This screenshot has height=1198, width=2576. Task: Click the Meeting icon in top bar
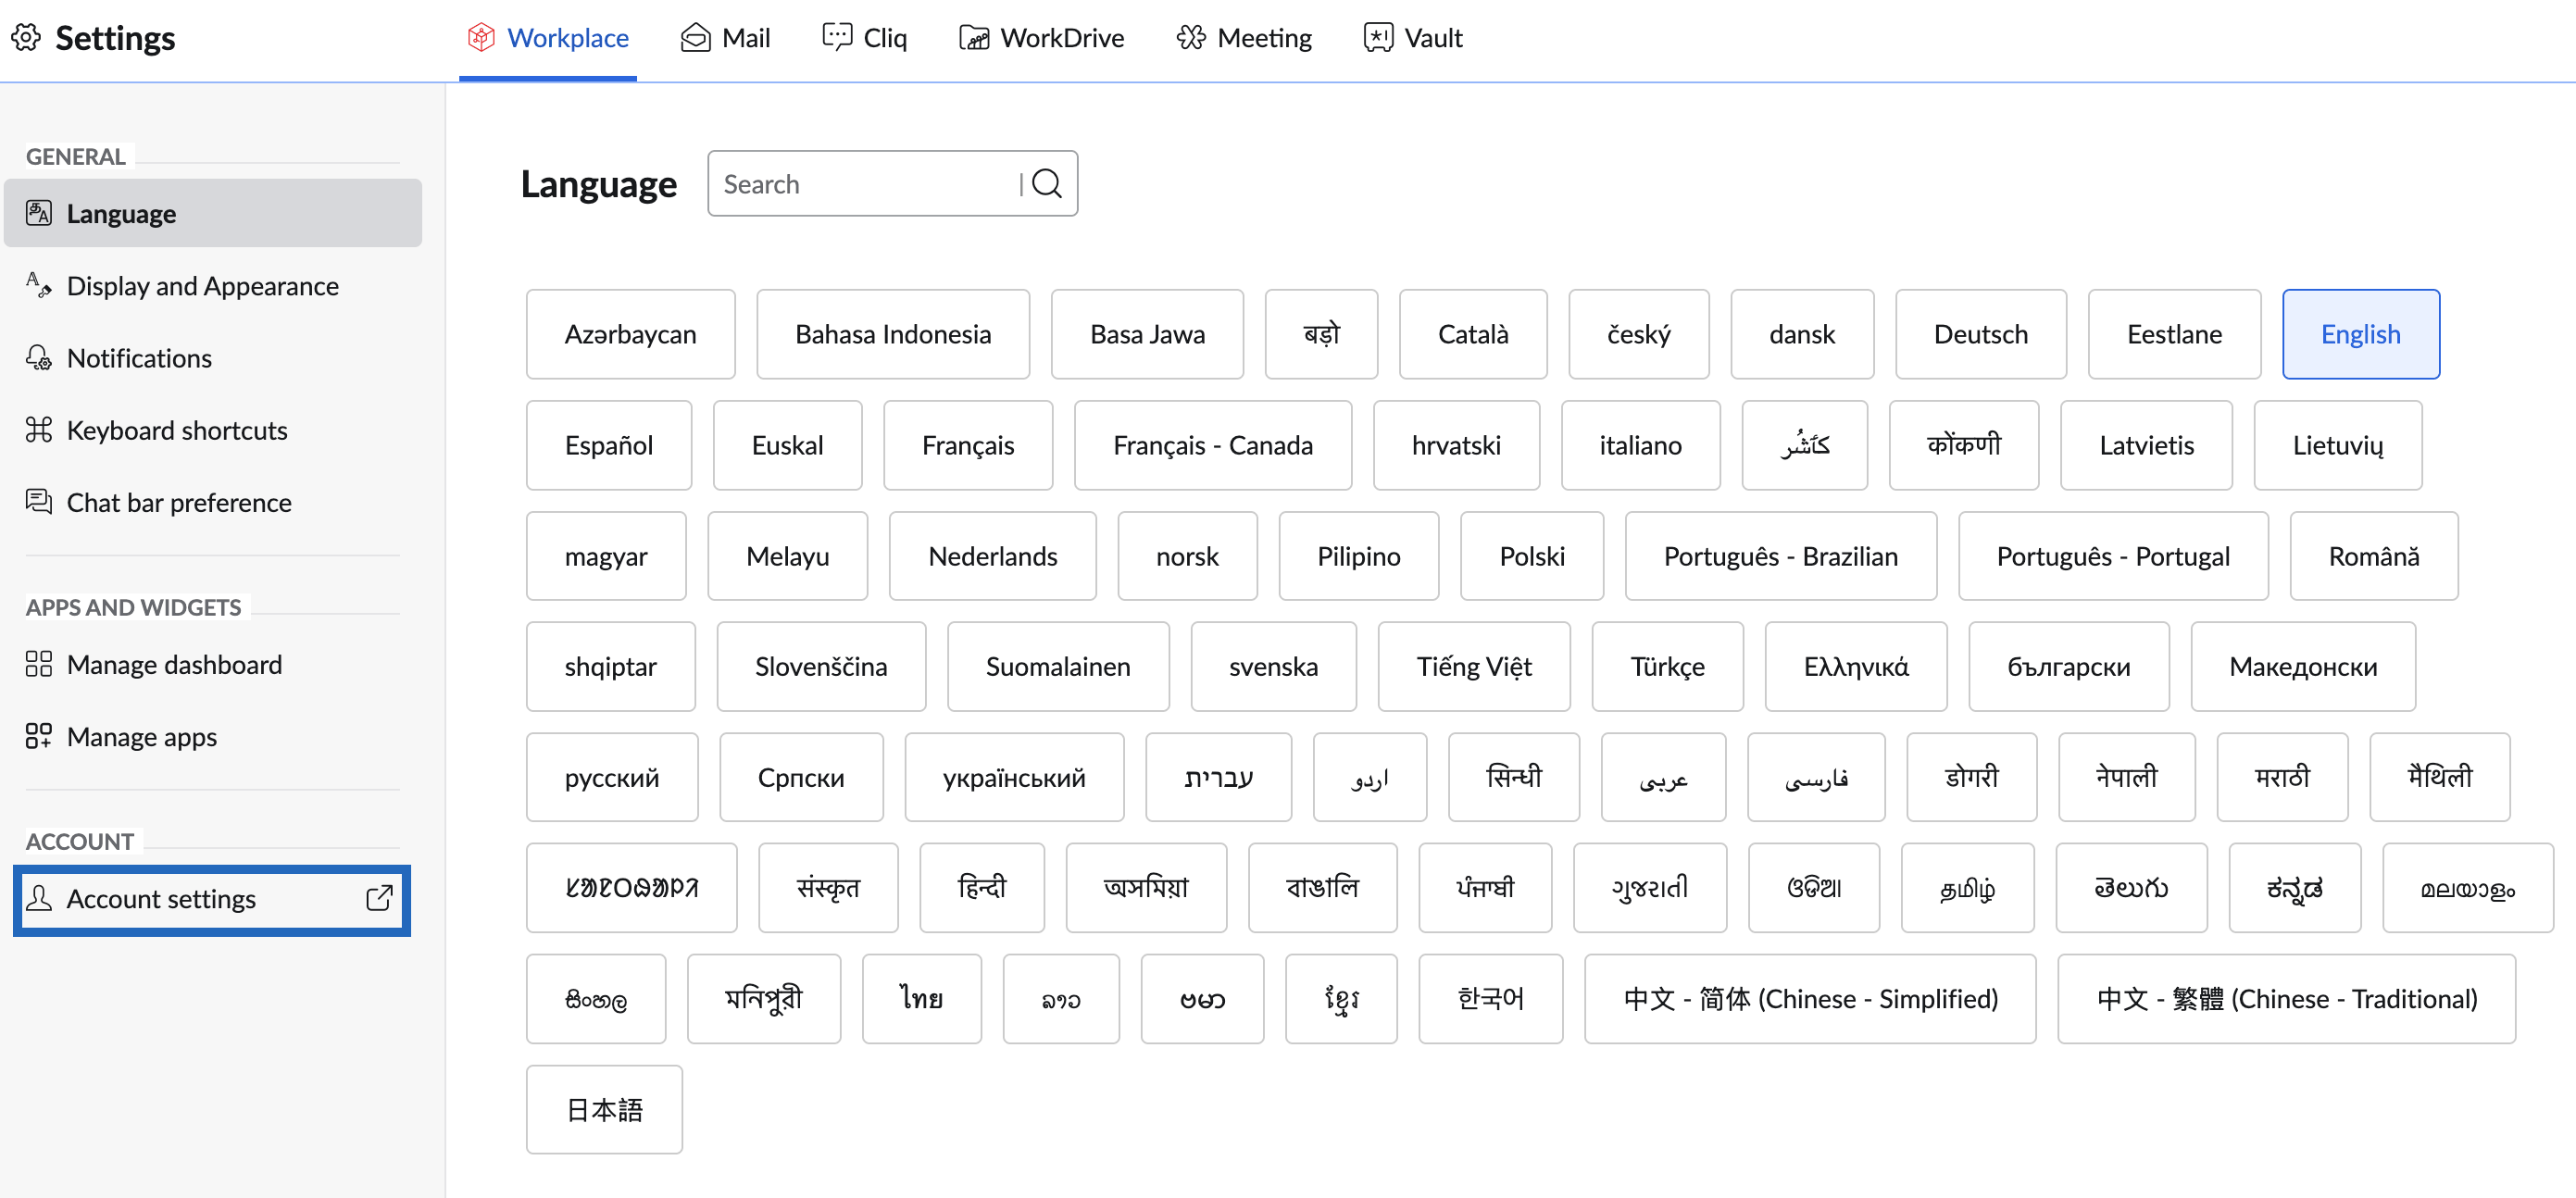coord(1191,38)
